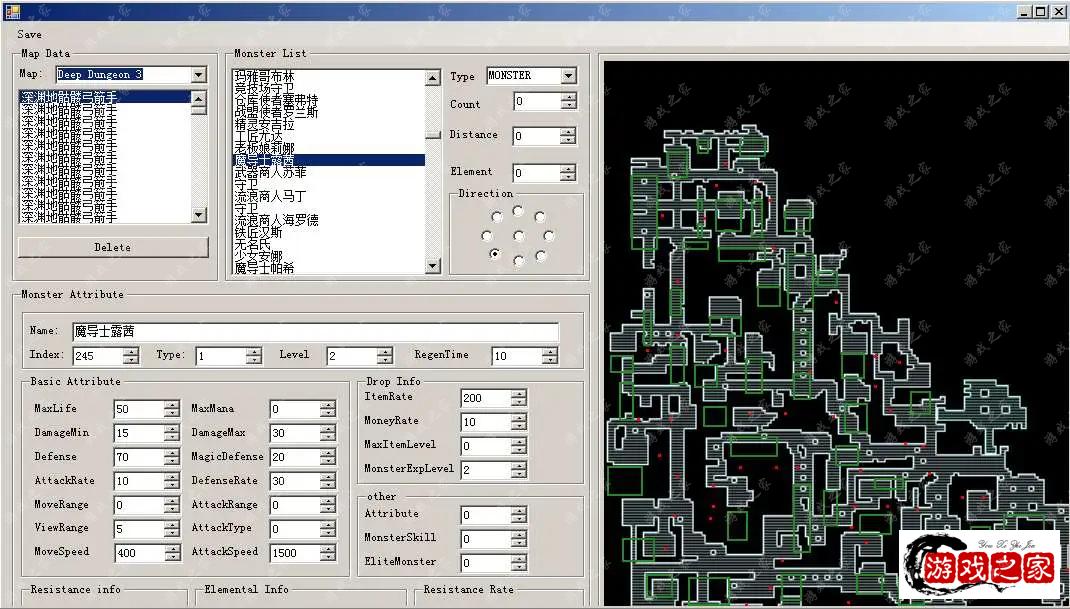Open the Save menu
The image size is (1070, 609).
click(x=30, y=34)
